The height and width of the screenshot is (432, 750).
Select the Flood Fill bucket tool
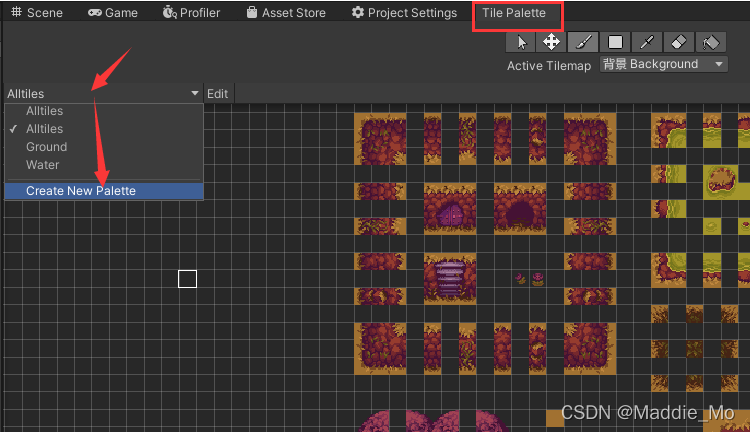click(x=711, y=43)
